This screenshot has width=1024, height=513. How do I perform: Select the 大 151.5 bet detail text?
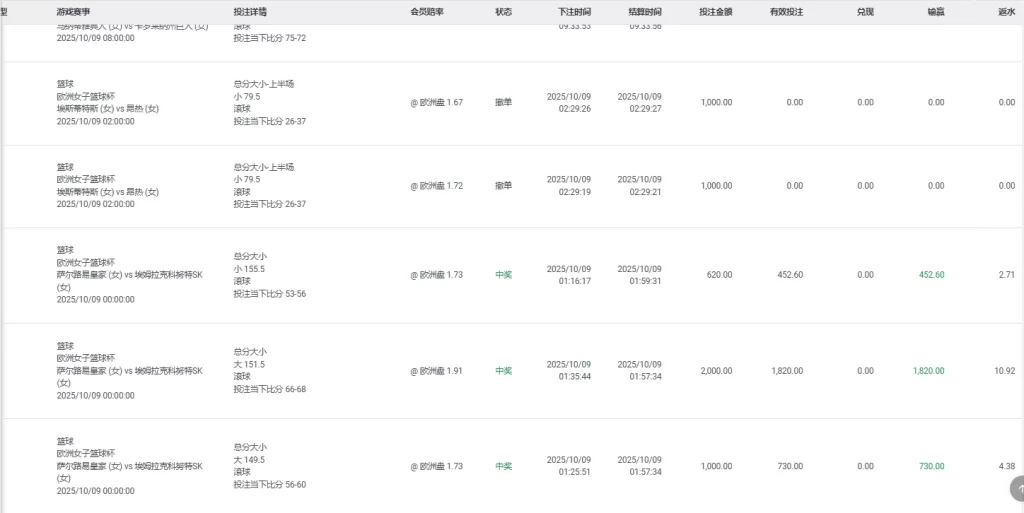point(250,365)
